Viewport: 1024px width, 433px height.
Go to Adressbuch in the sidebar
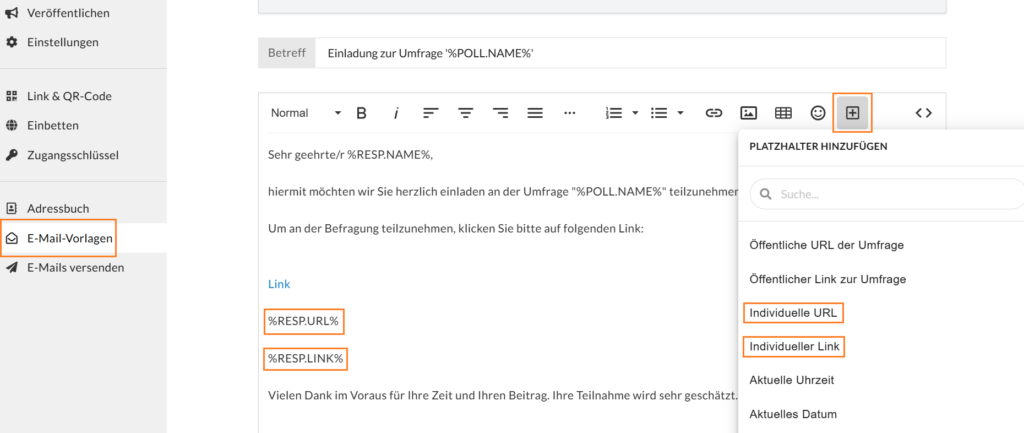(x=58, y=208)
